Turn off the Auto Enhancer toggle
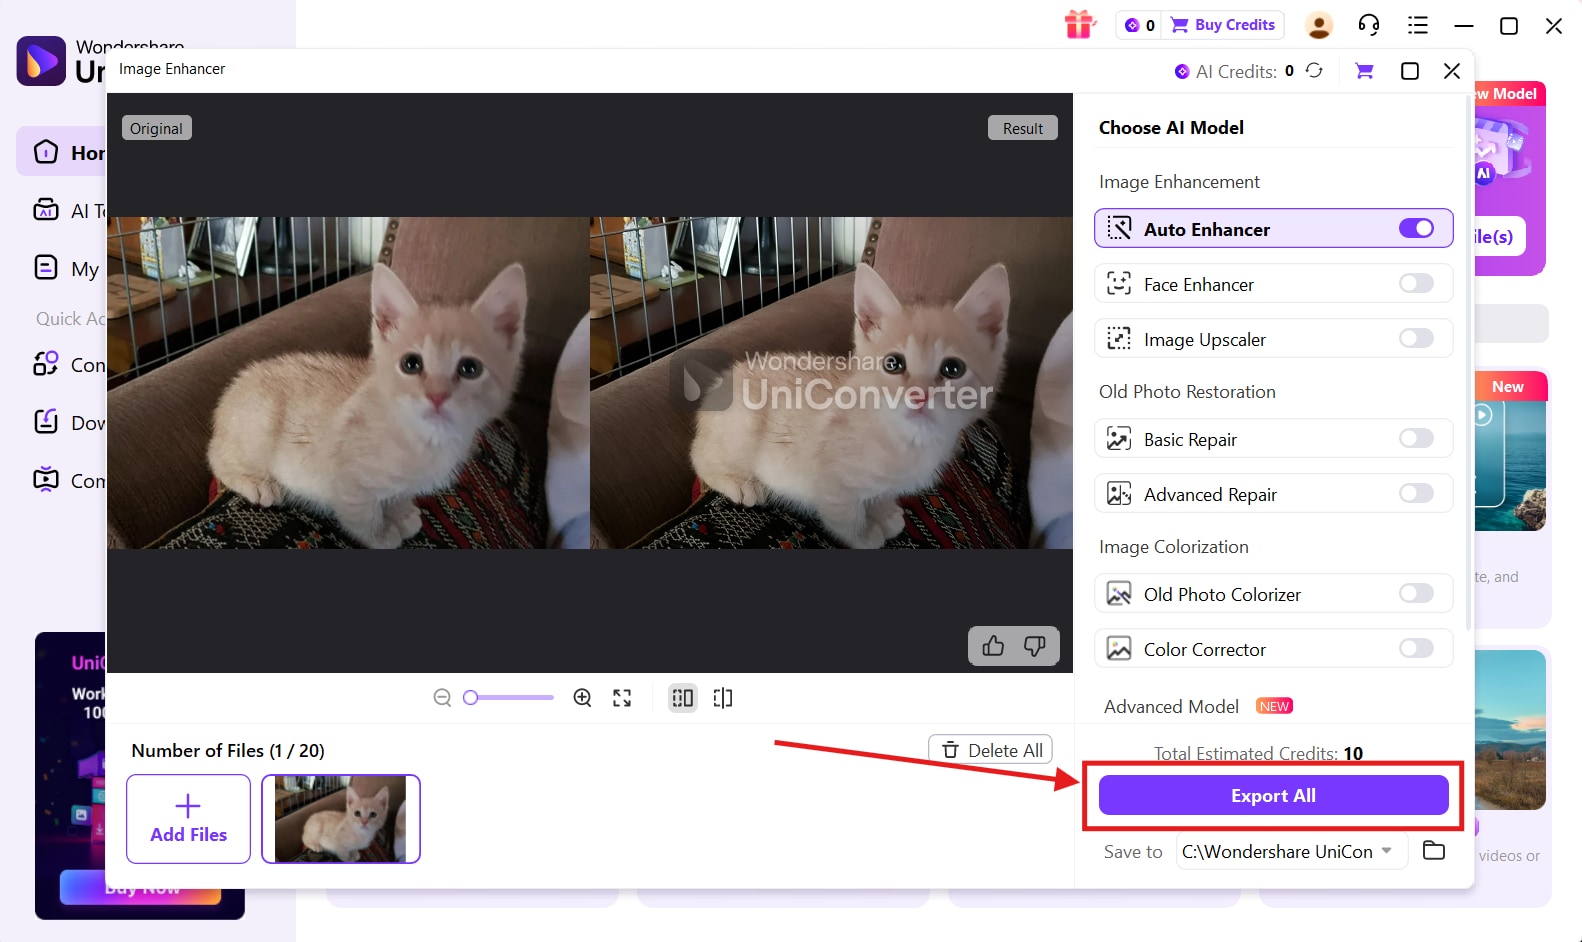The width and height of the screenshot is (1582, 942). (x=1416, y=229)
